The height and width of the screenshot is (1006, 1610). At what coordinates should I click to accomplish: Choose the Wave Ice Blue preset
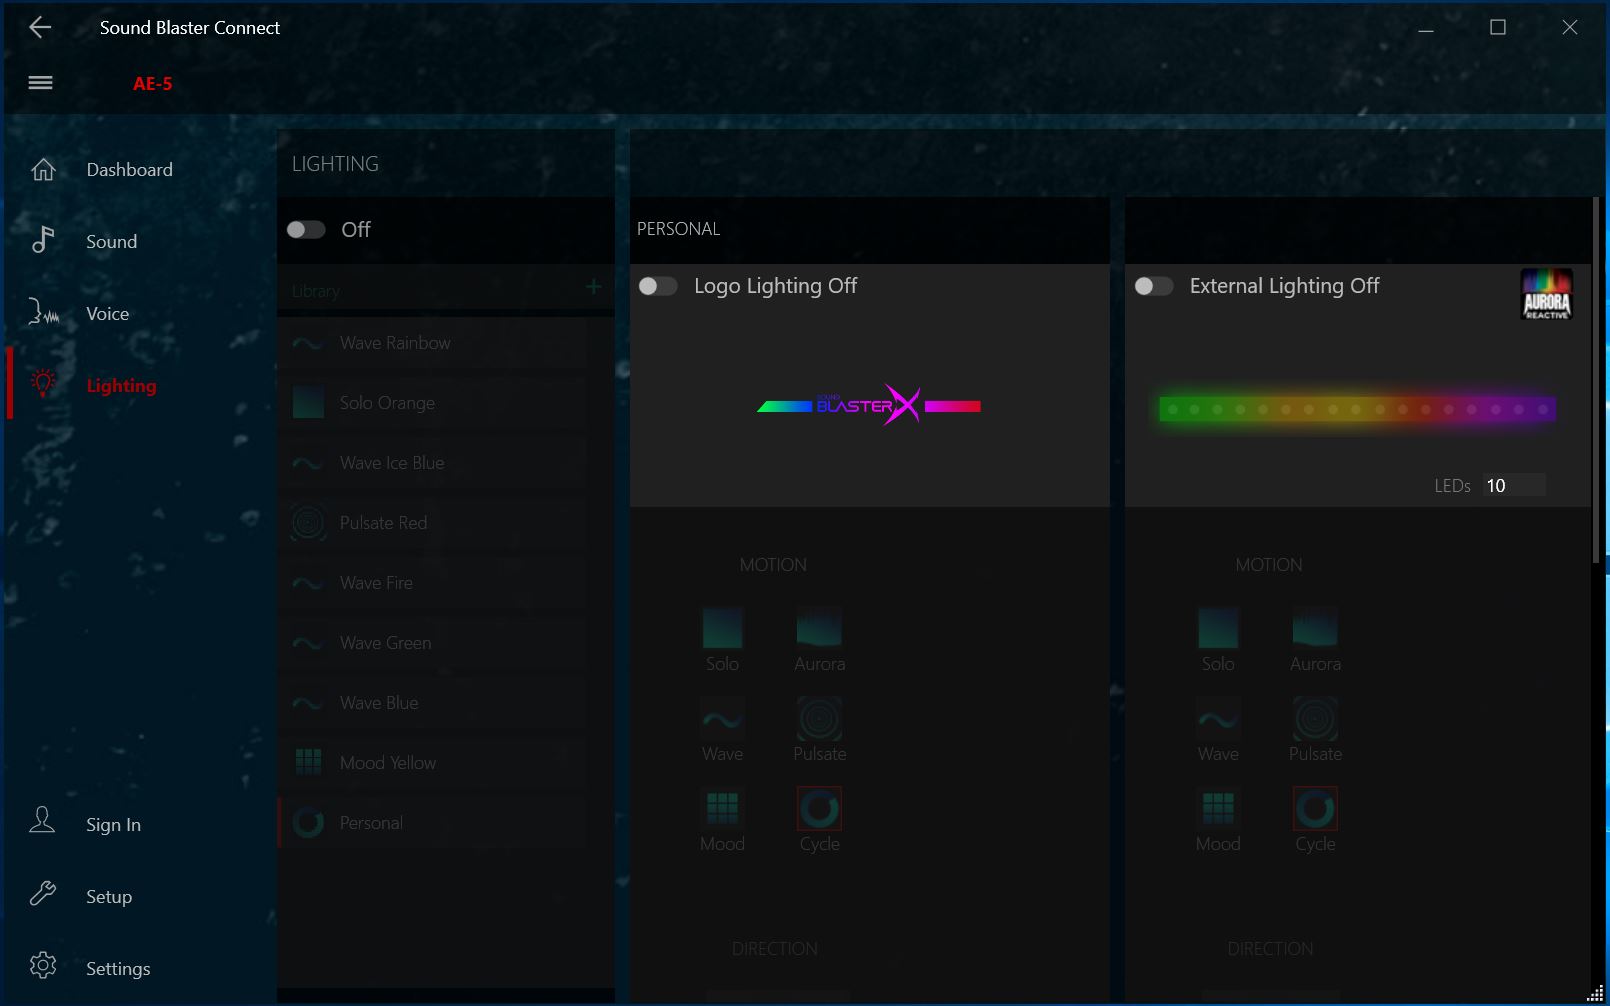click(x=434, y=463)
